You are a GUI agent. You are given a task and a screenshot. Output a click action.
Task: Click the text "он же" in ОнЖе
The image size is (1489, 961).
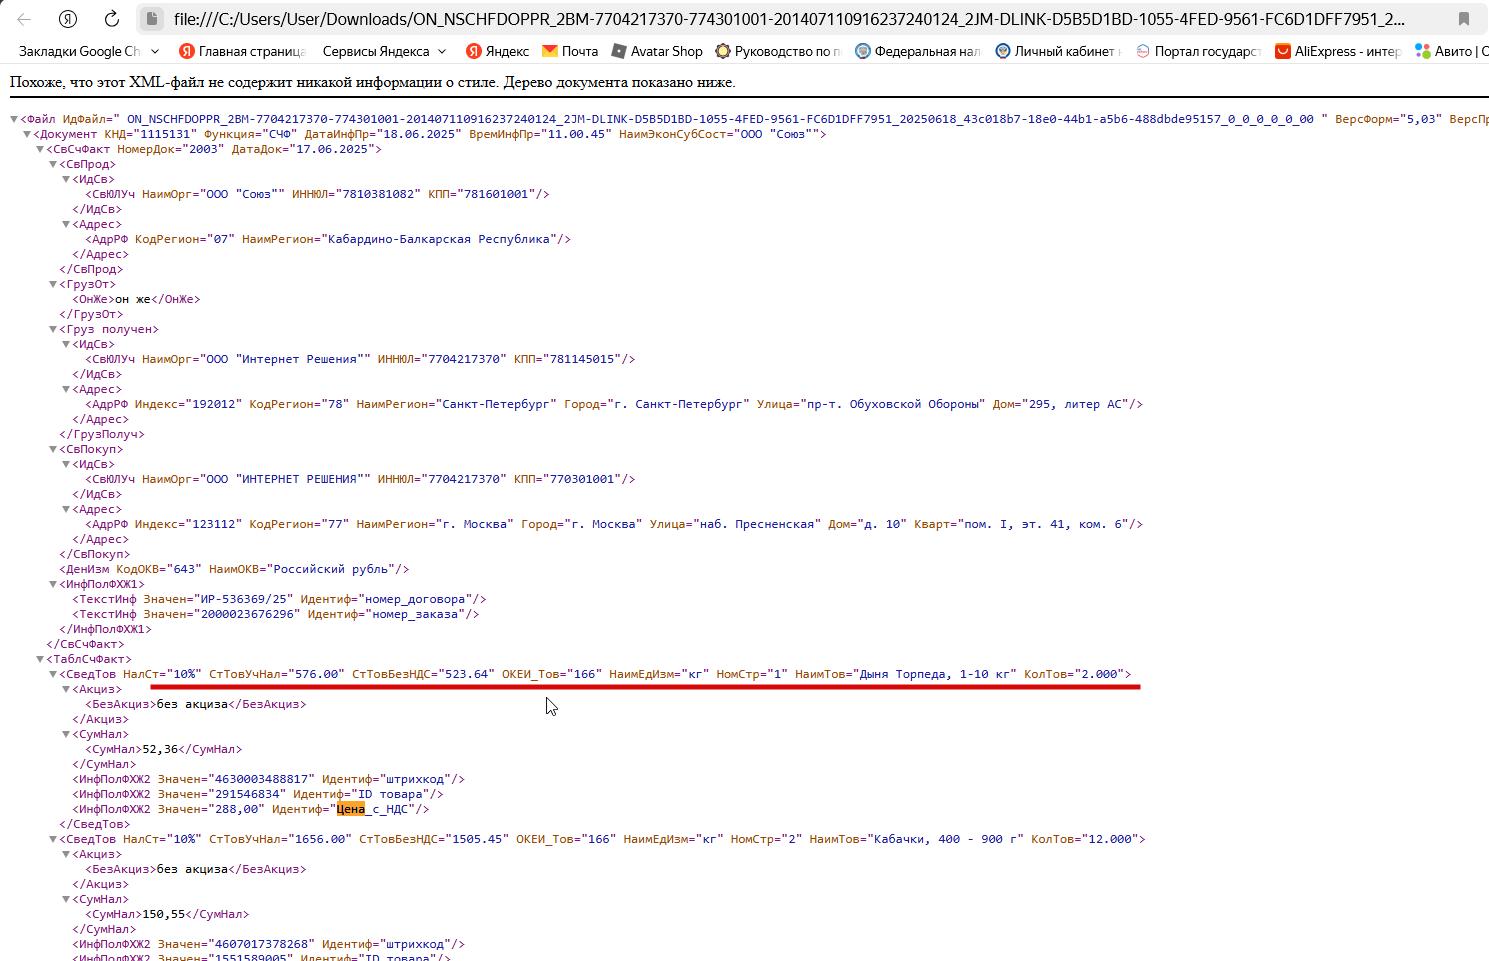click(x=133, y=299)
